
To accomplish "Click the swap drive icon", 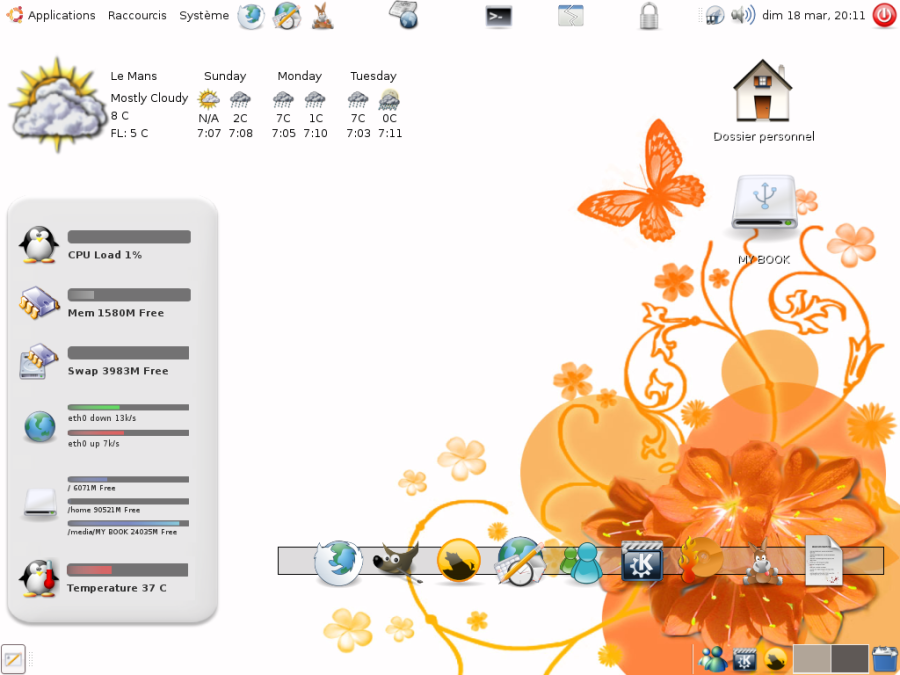I will point(39,362).
